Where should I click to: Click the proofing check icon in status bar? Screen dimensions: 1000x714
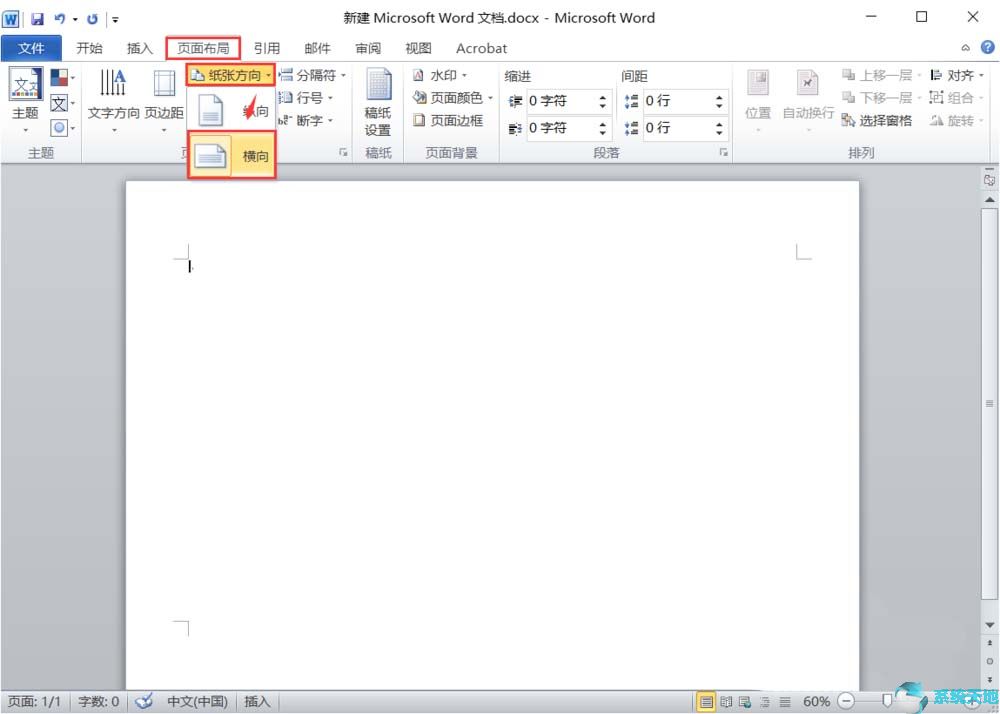[145, 701]
